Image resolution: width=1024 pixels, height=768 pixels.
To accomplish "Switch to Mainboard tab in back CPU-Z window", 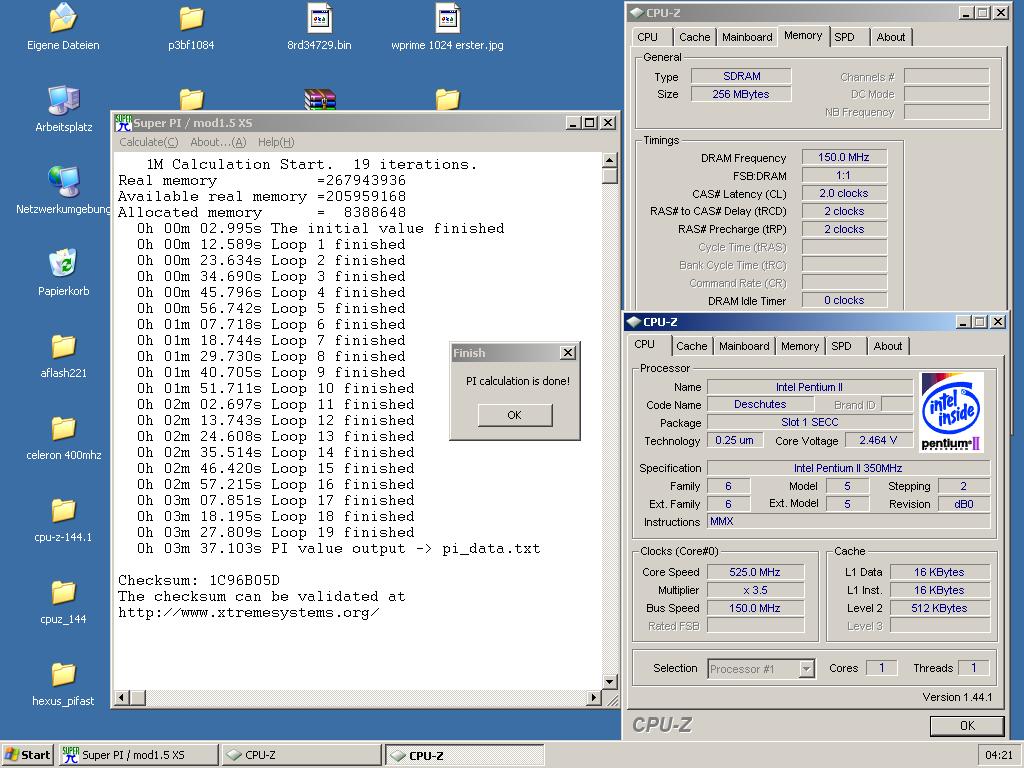I will [x=747, y=37].
